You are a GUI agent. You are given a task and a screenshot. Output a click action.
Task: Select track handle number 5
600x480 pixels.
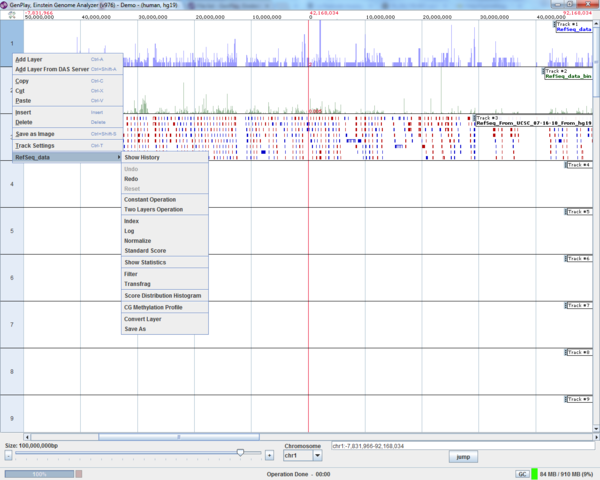(x=11, y=231)
